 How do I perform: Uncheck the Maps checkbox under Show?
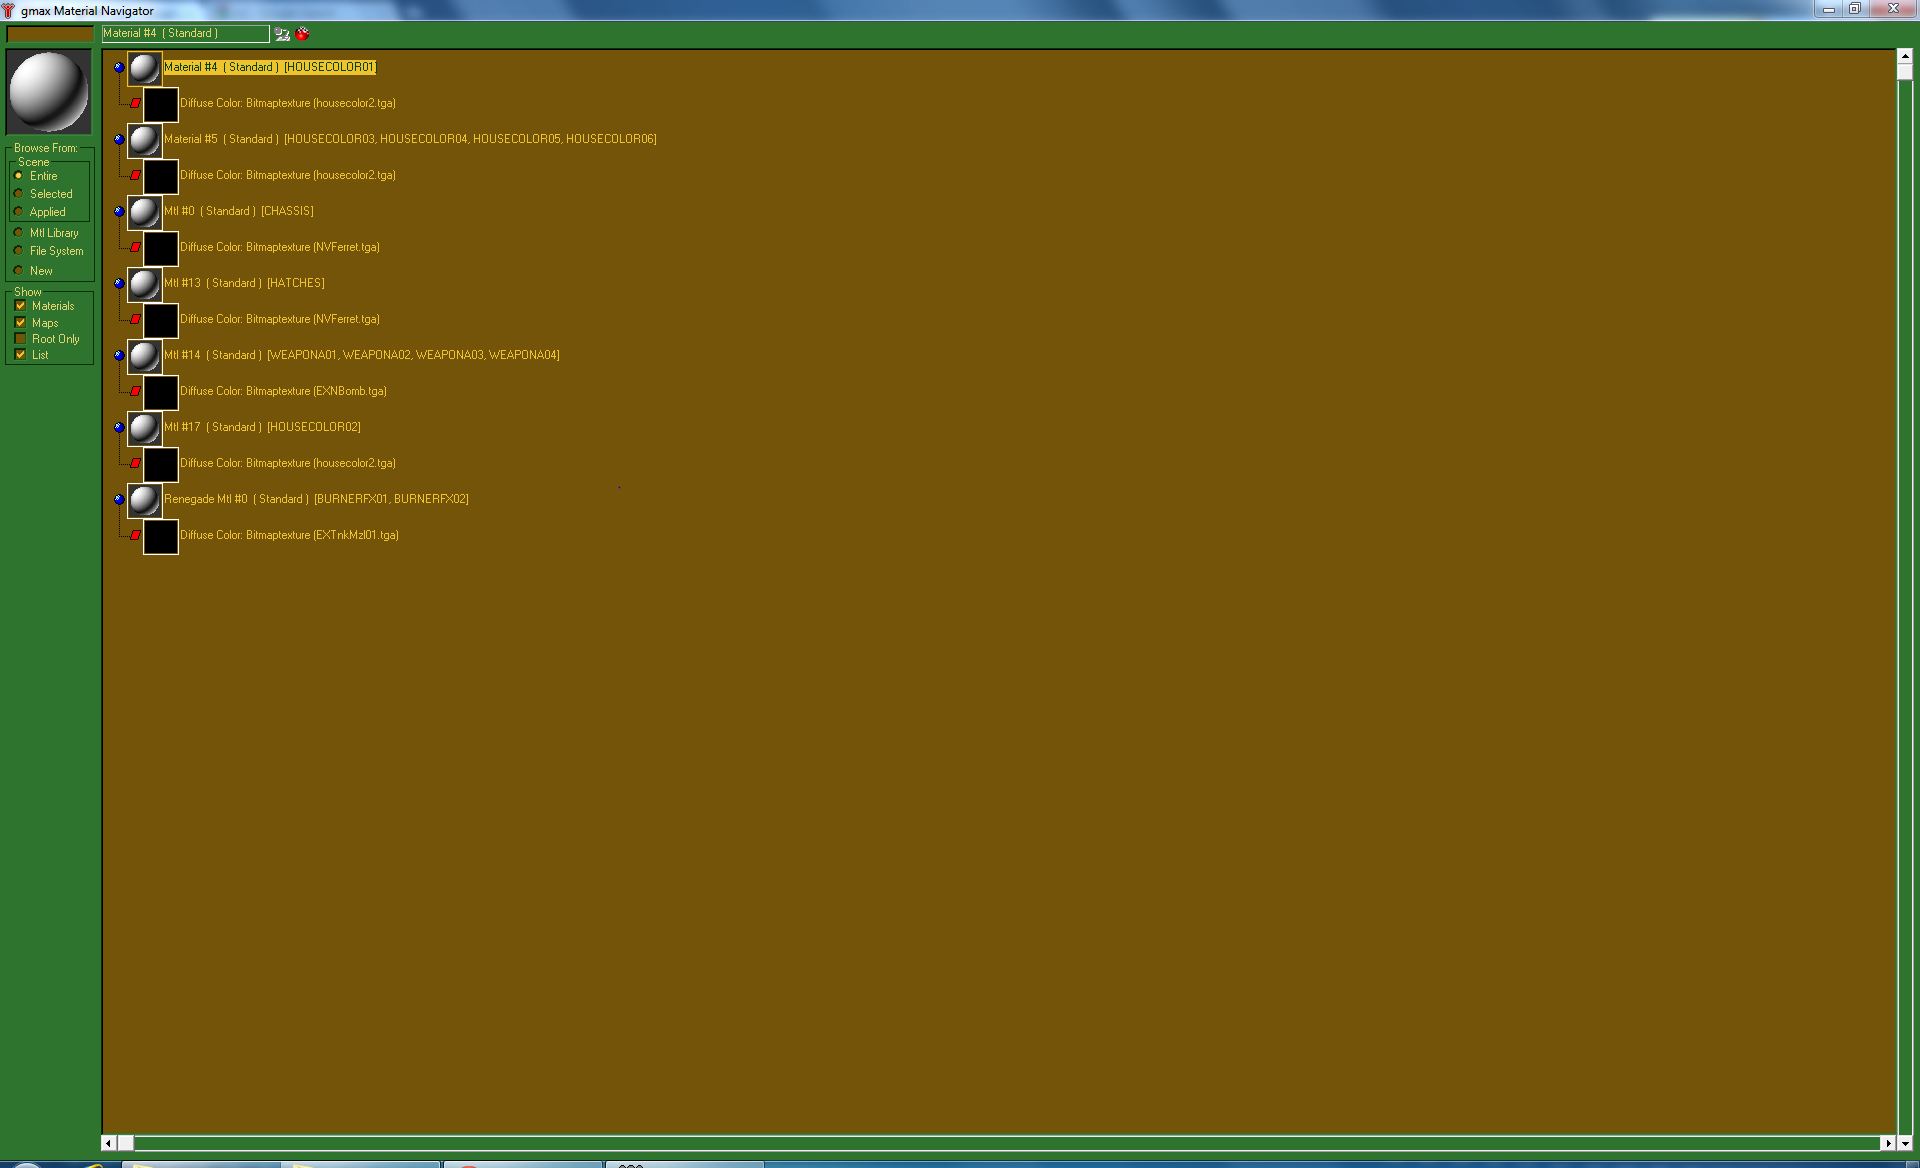(20, 322)
